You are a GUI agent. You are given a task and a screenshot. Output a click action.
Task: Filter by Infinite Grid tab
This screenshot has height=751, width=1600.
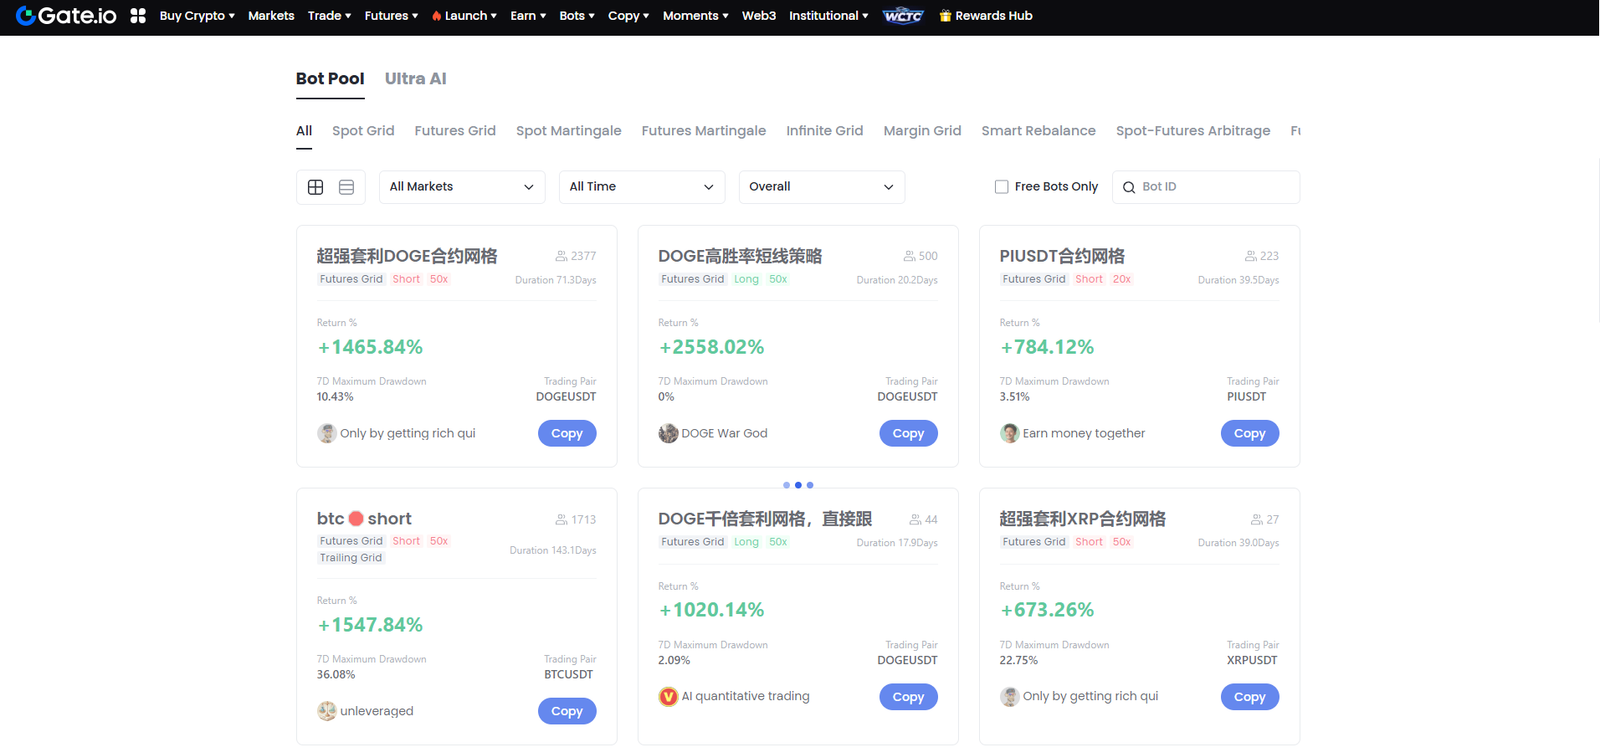(824, 131)
